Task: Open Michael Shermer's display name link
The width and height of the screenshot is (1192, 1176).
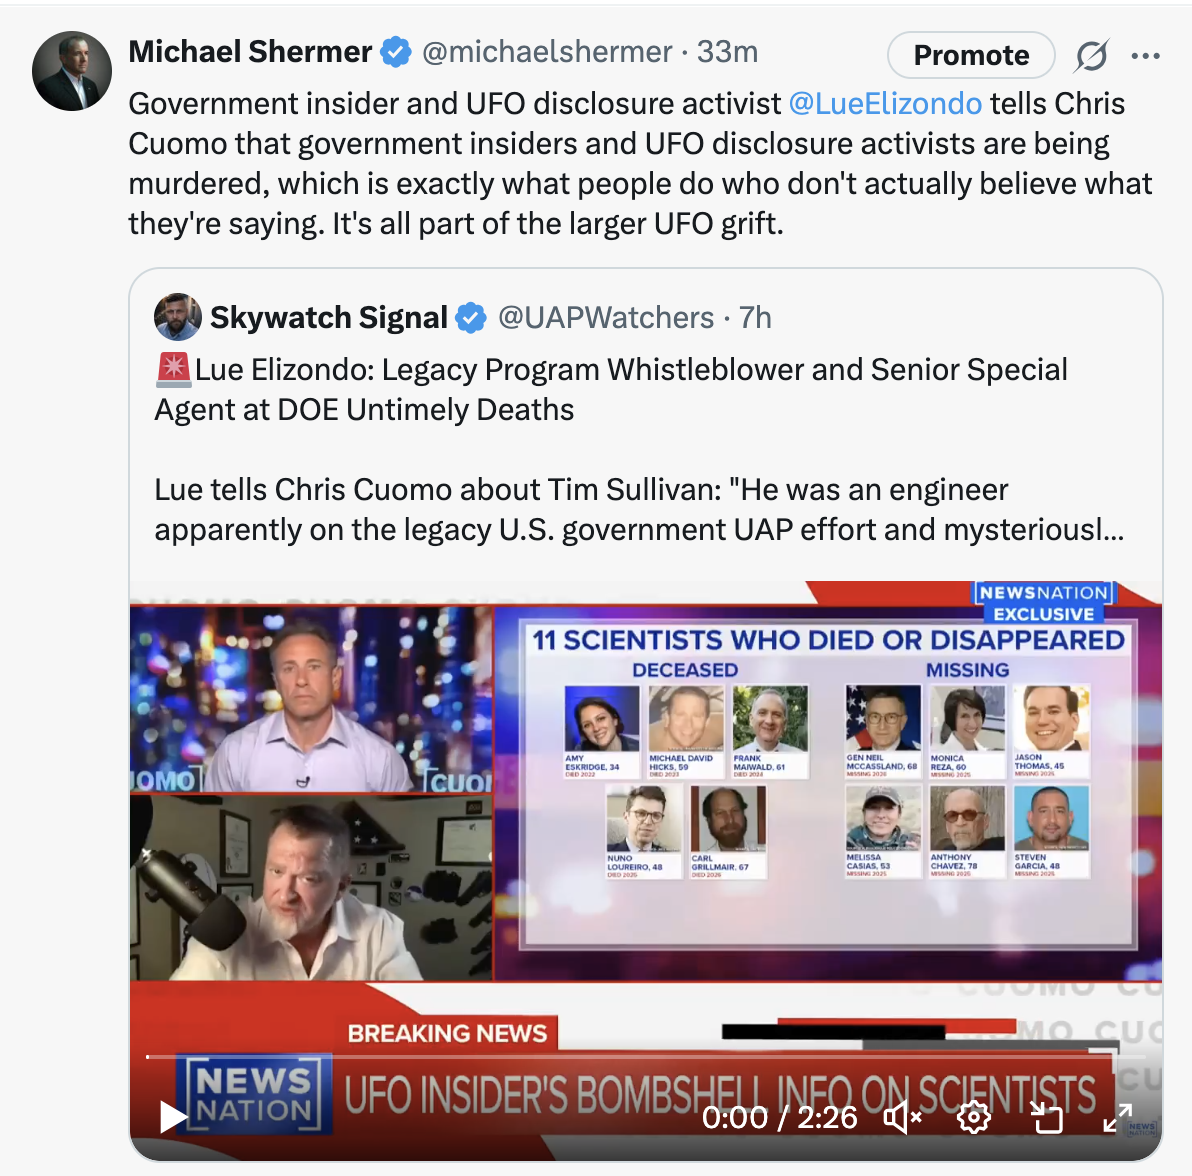Action: click(x=250, y=52)
